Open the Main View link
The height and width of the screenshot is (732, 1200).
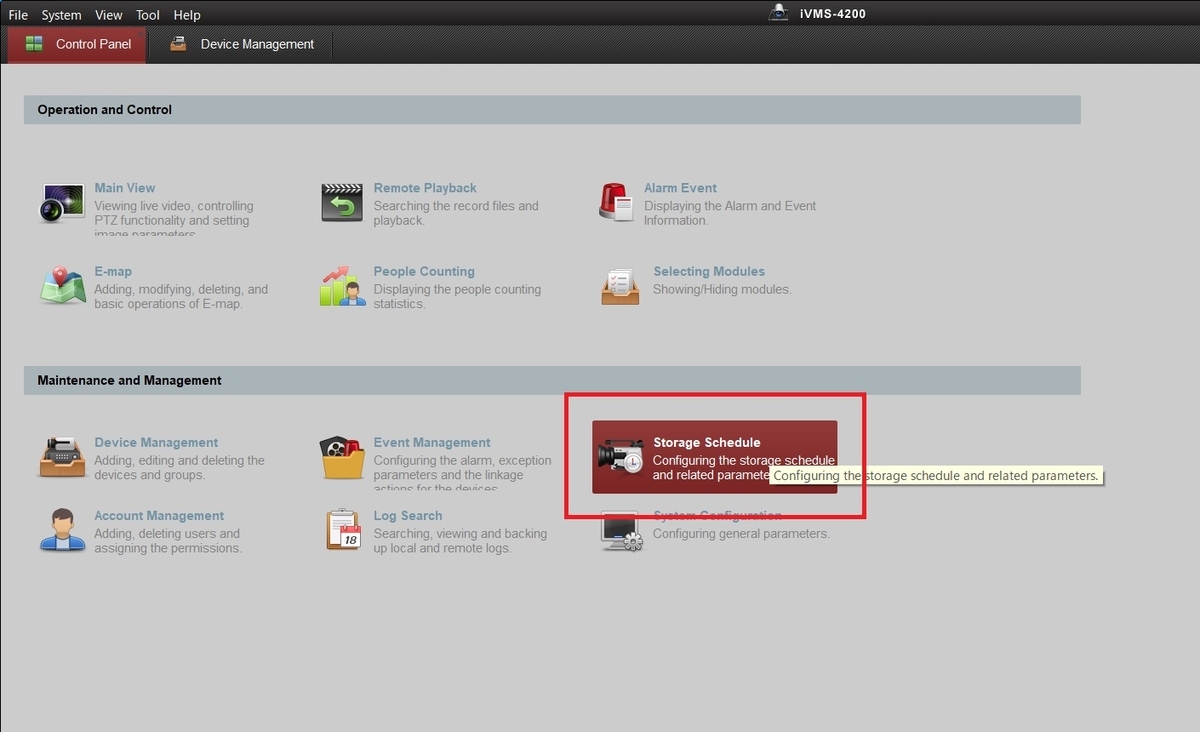coord(125,188)
